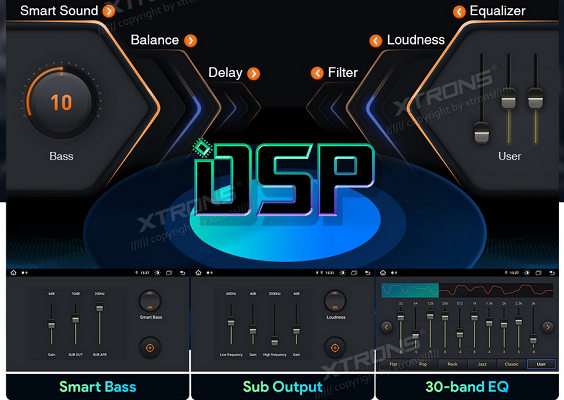Toggle the Smart Bass ON knob
The height and width of the screenshot is (400, 564).
[150, 301]
